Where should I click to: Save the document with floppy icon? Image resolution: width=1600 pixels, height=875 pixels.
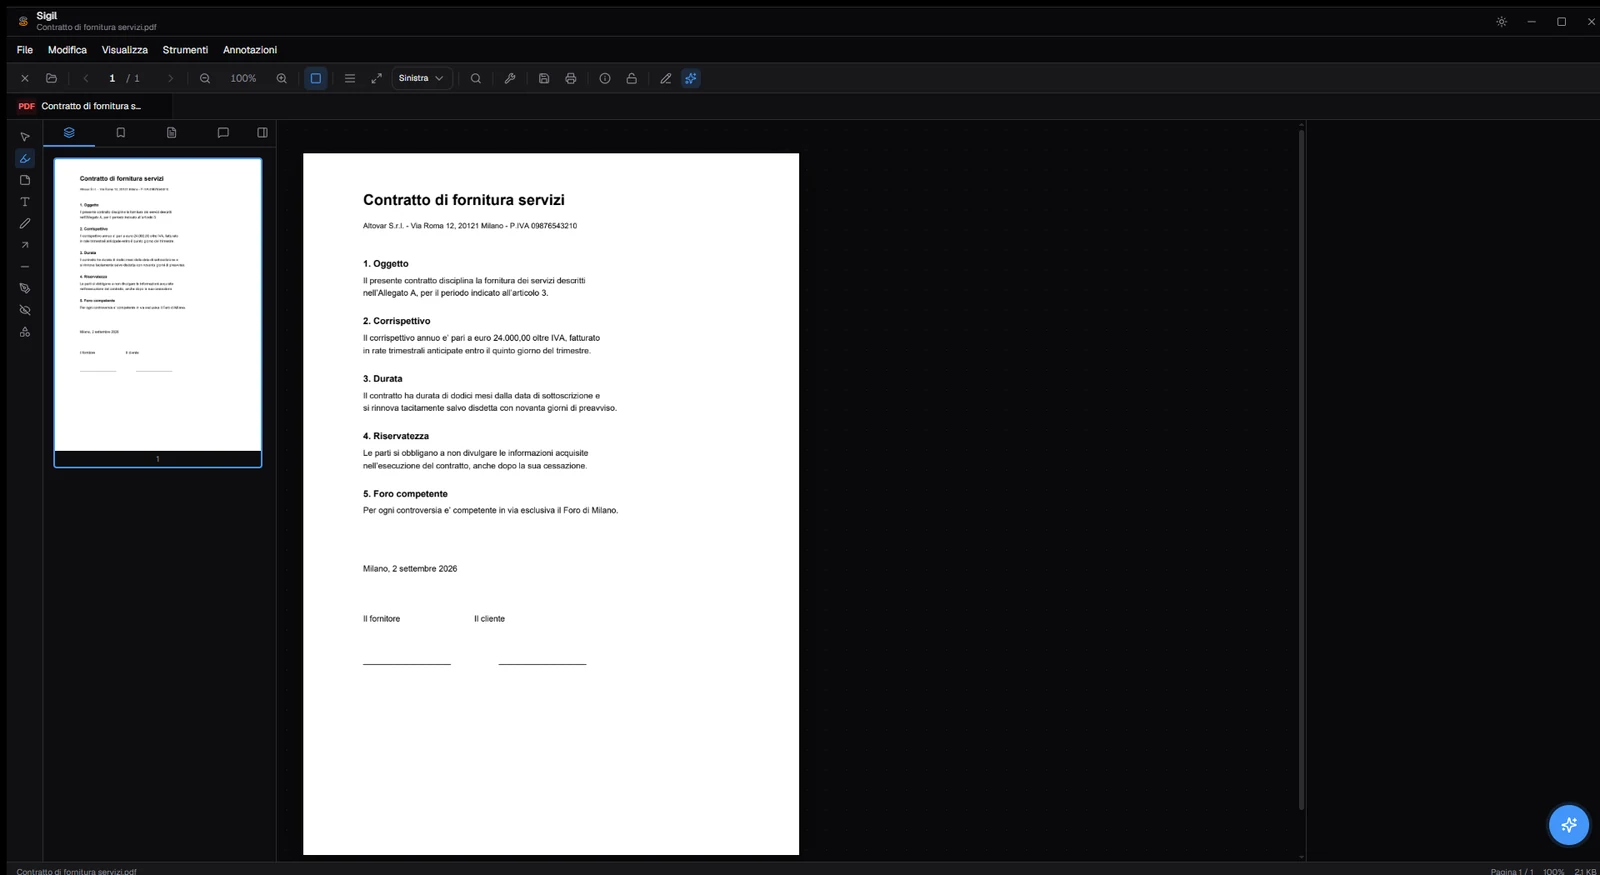coord(544,78)
